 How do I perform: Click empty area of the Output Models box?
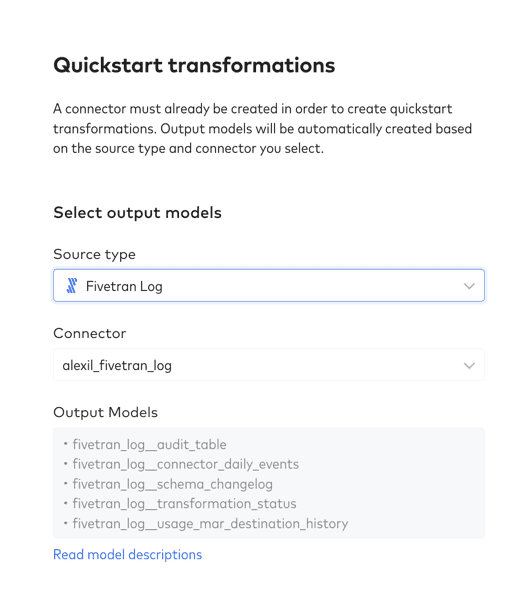(415, 482)
